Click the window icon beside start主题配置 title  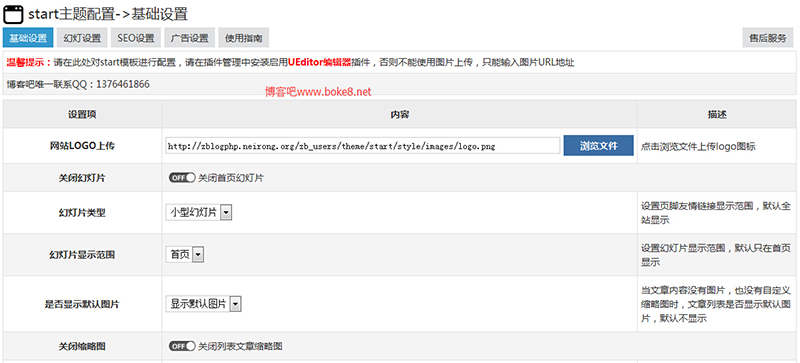13,14
